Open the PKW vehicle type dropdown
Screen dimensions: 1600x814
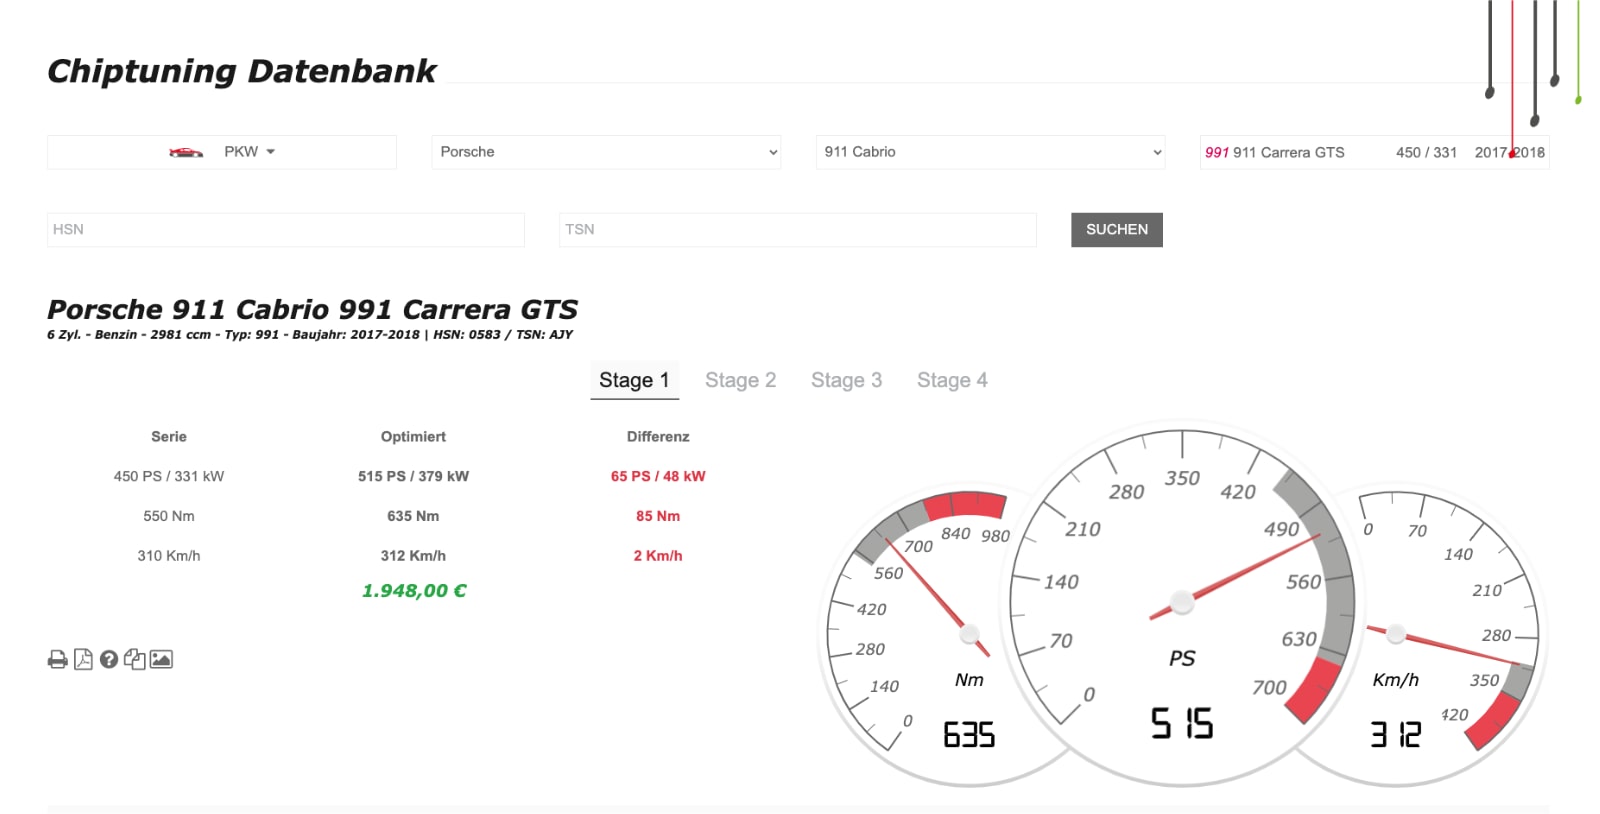click(249, 152)
